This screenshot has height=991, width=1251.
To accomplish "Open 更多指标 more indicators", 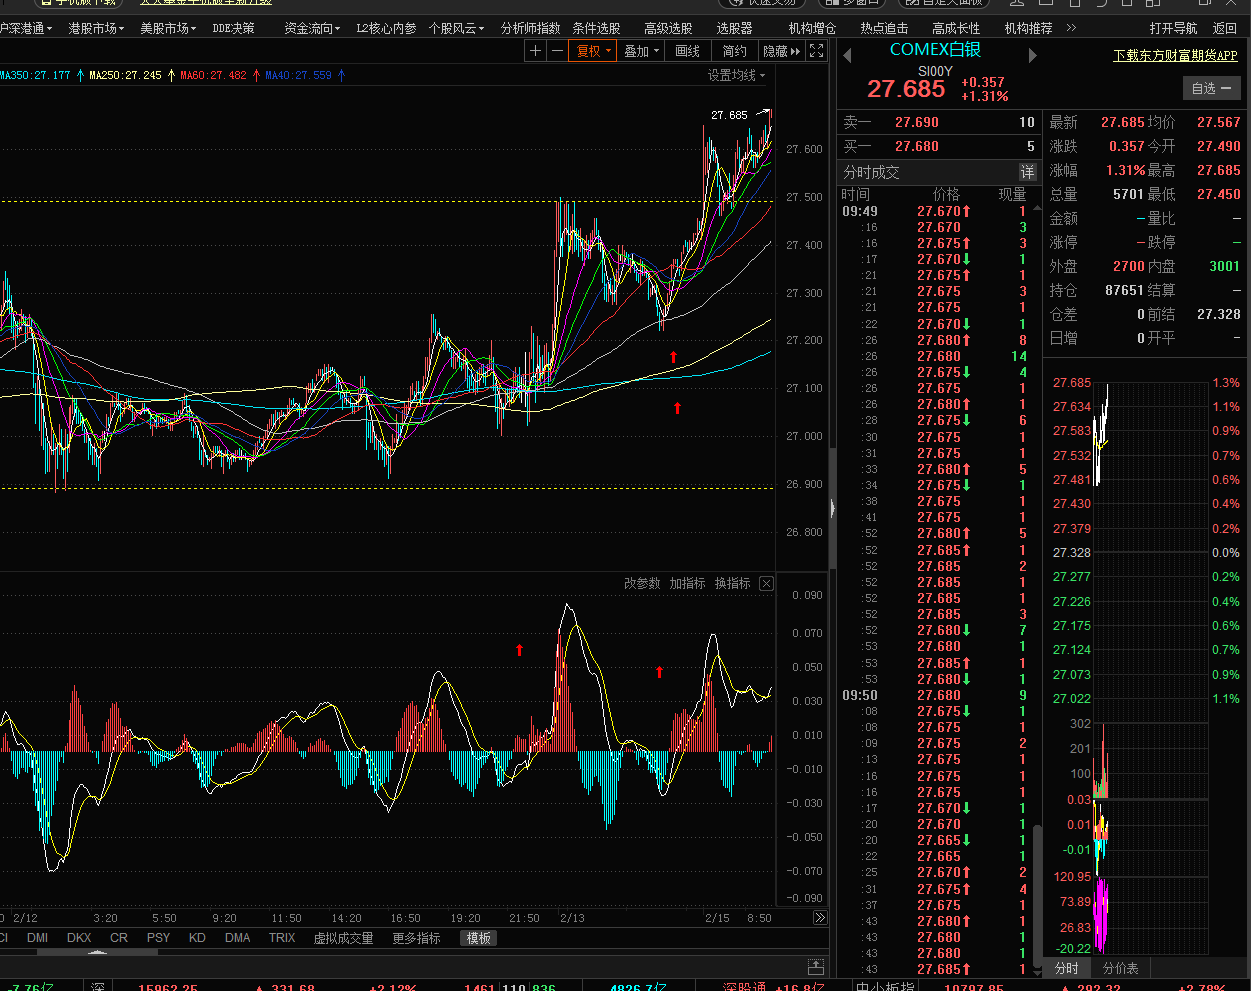I will tap(416, 938).
